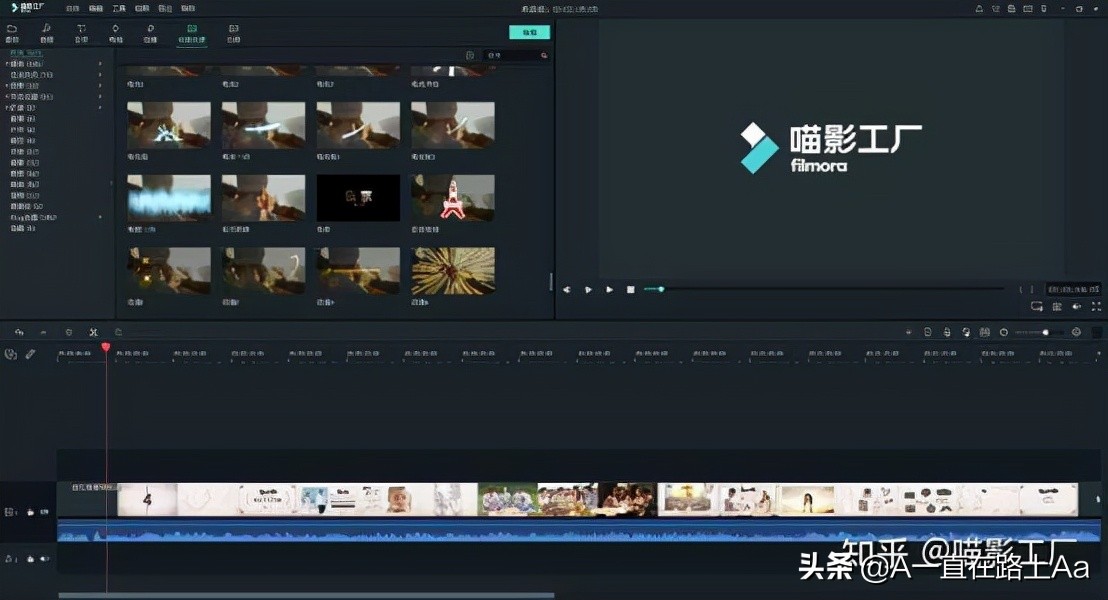Open the Media tab in the top toolbar
Screen dimensions: 1108x600
12,33
